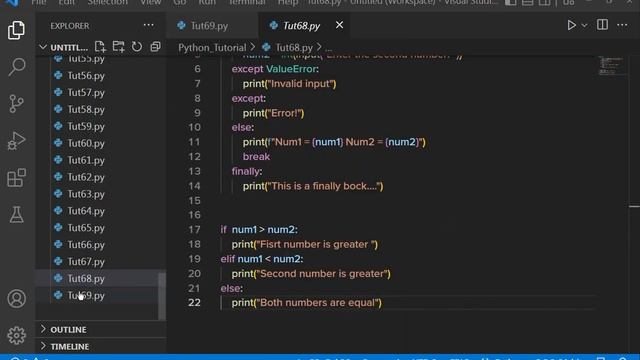Run the Python file

click(x=571, y=25)
